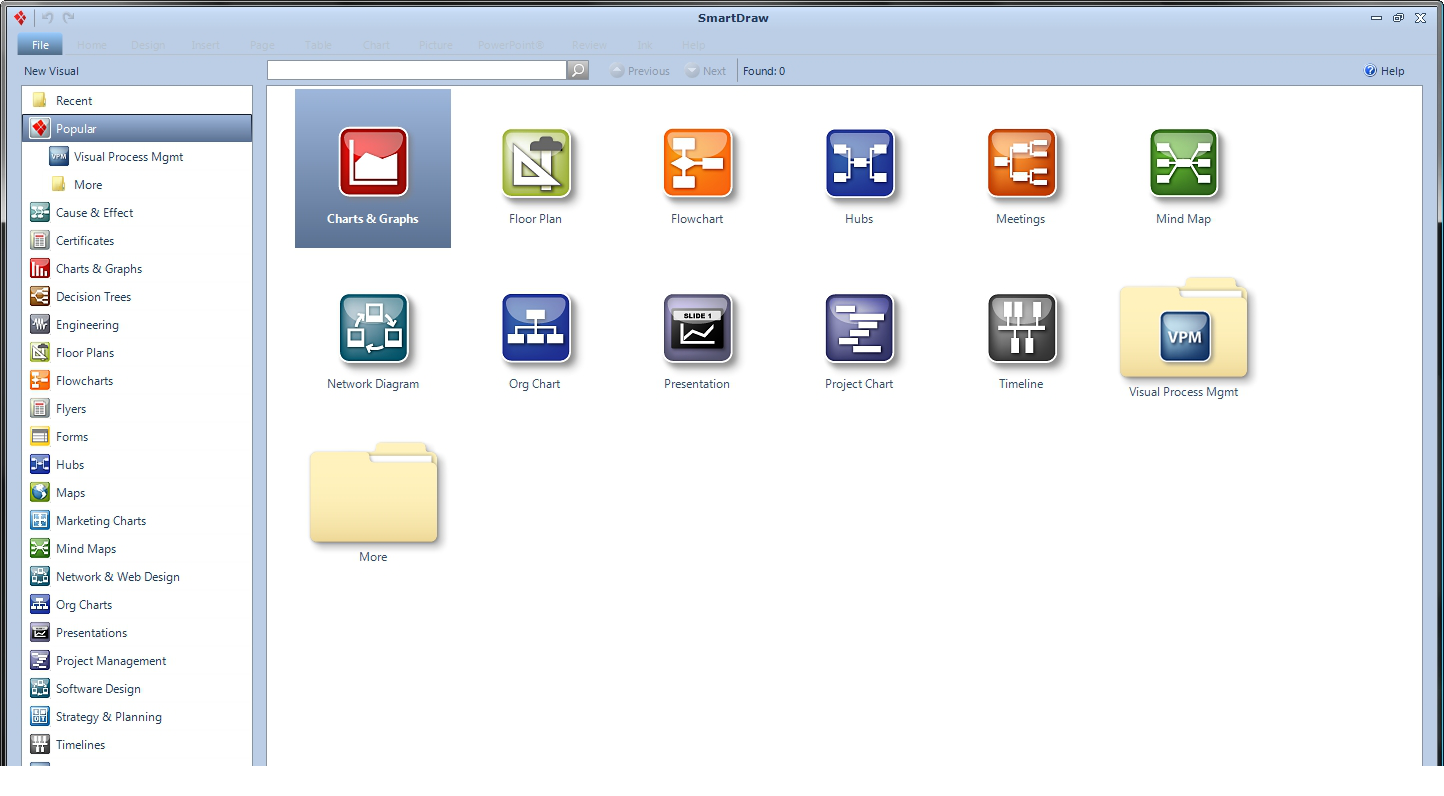Open the Floor Plan template tile

(x=536, y=175)
